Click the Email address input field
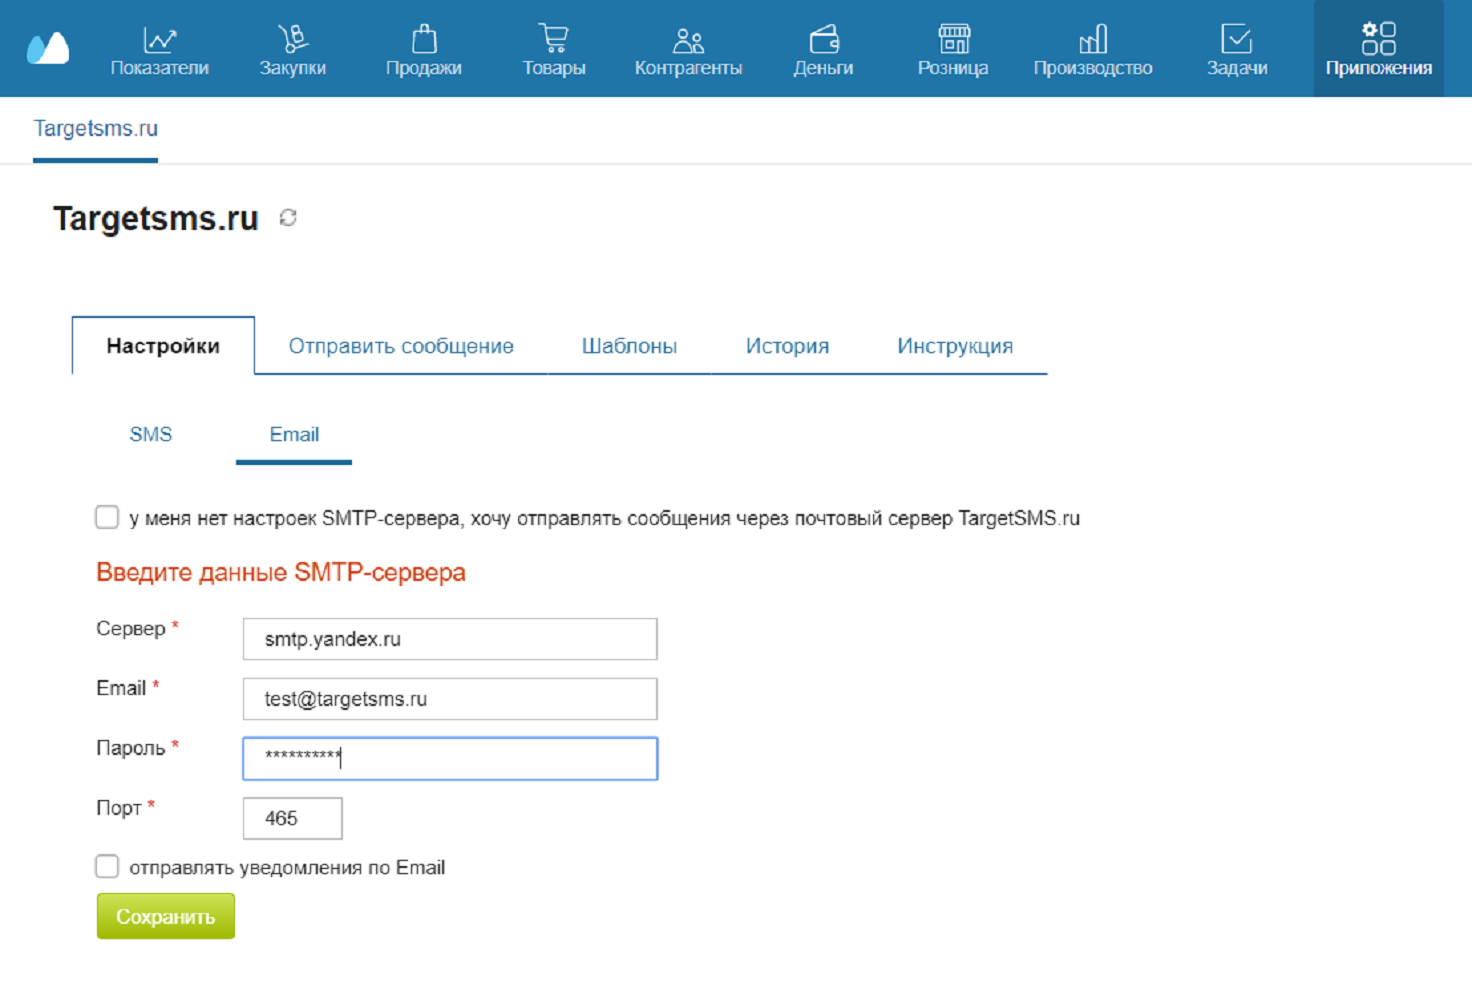1472x986 pixels. click(450, 699)
